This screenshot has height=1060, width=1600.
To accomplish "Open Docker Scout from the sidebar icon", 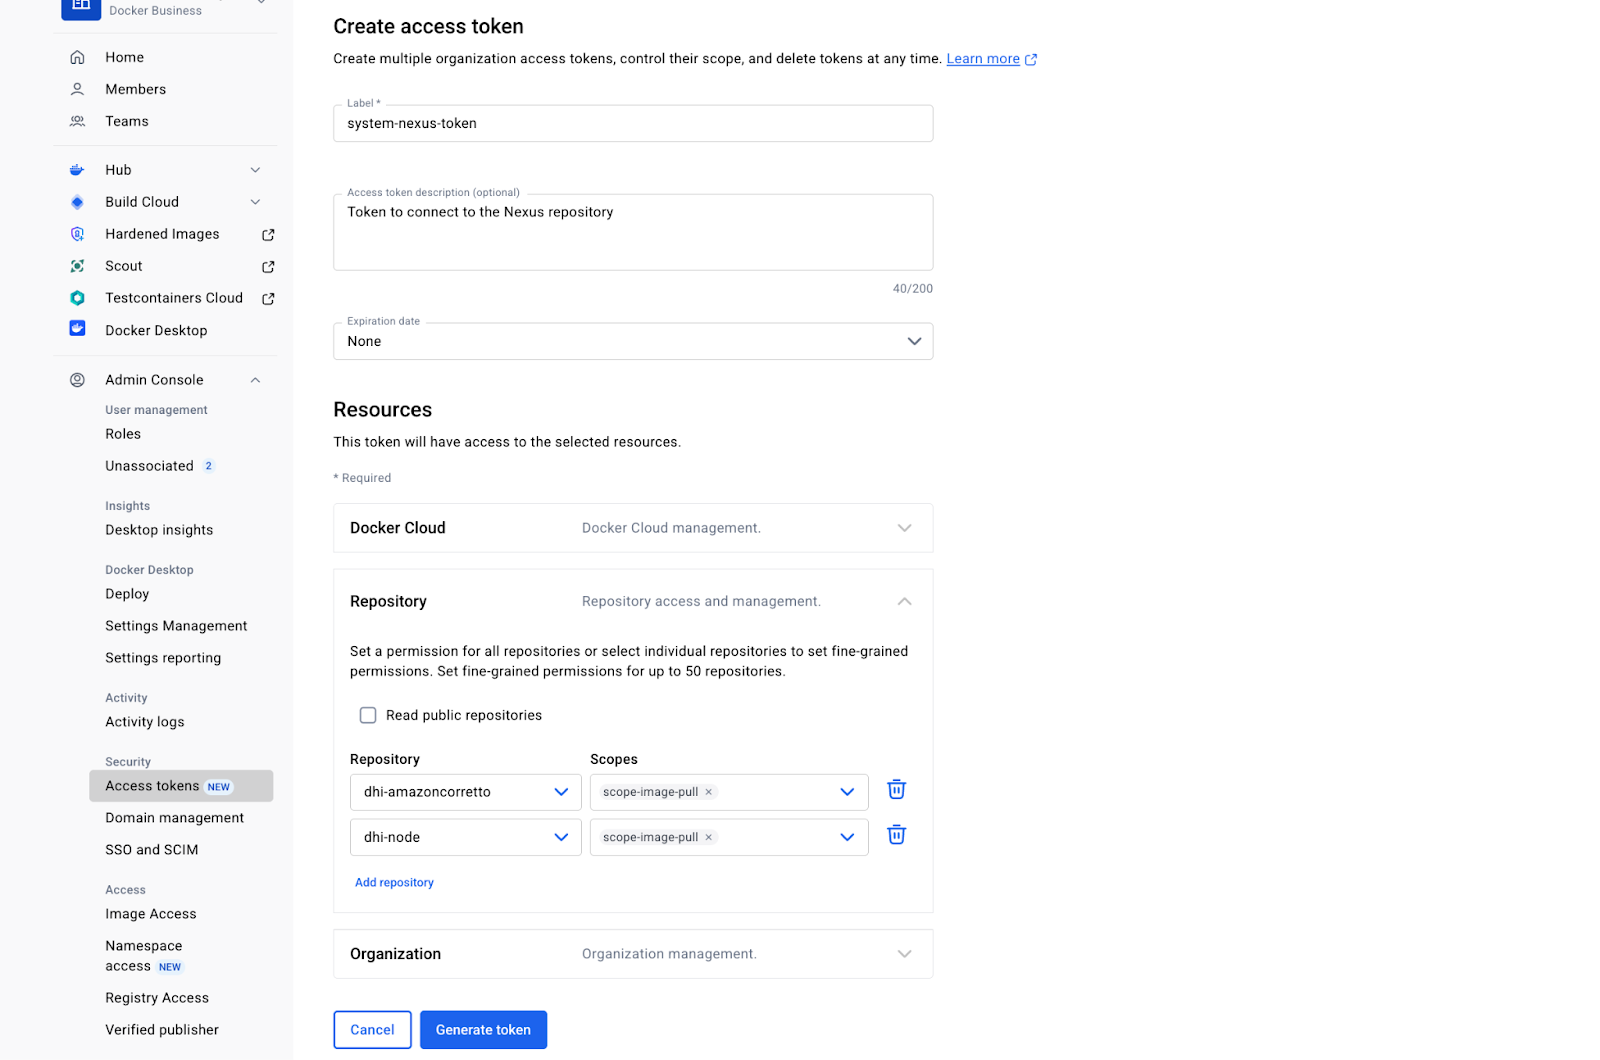I will [77, 266].
